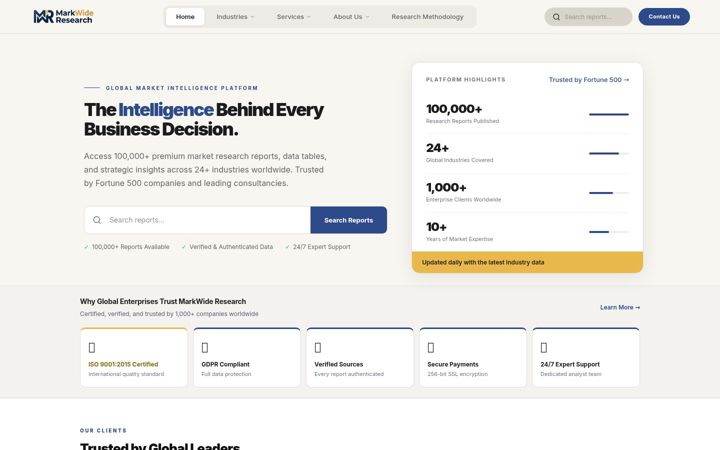Click the magnifier icon in hero search box

[97, 220]
